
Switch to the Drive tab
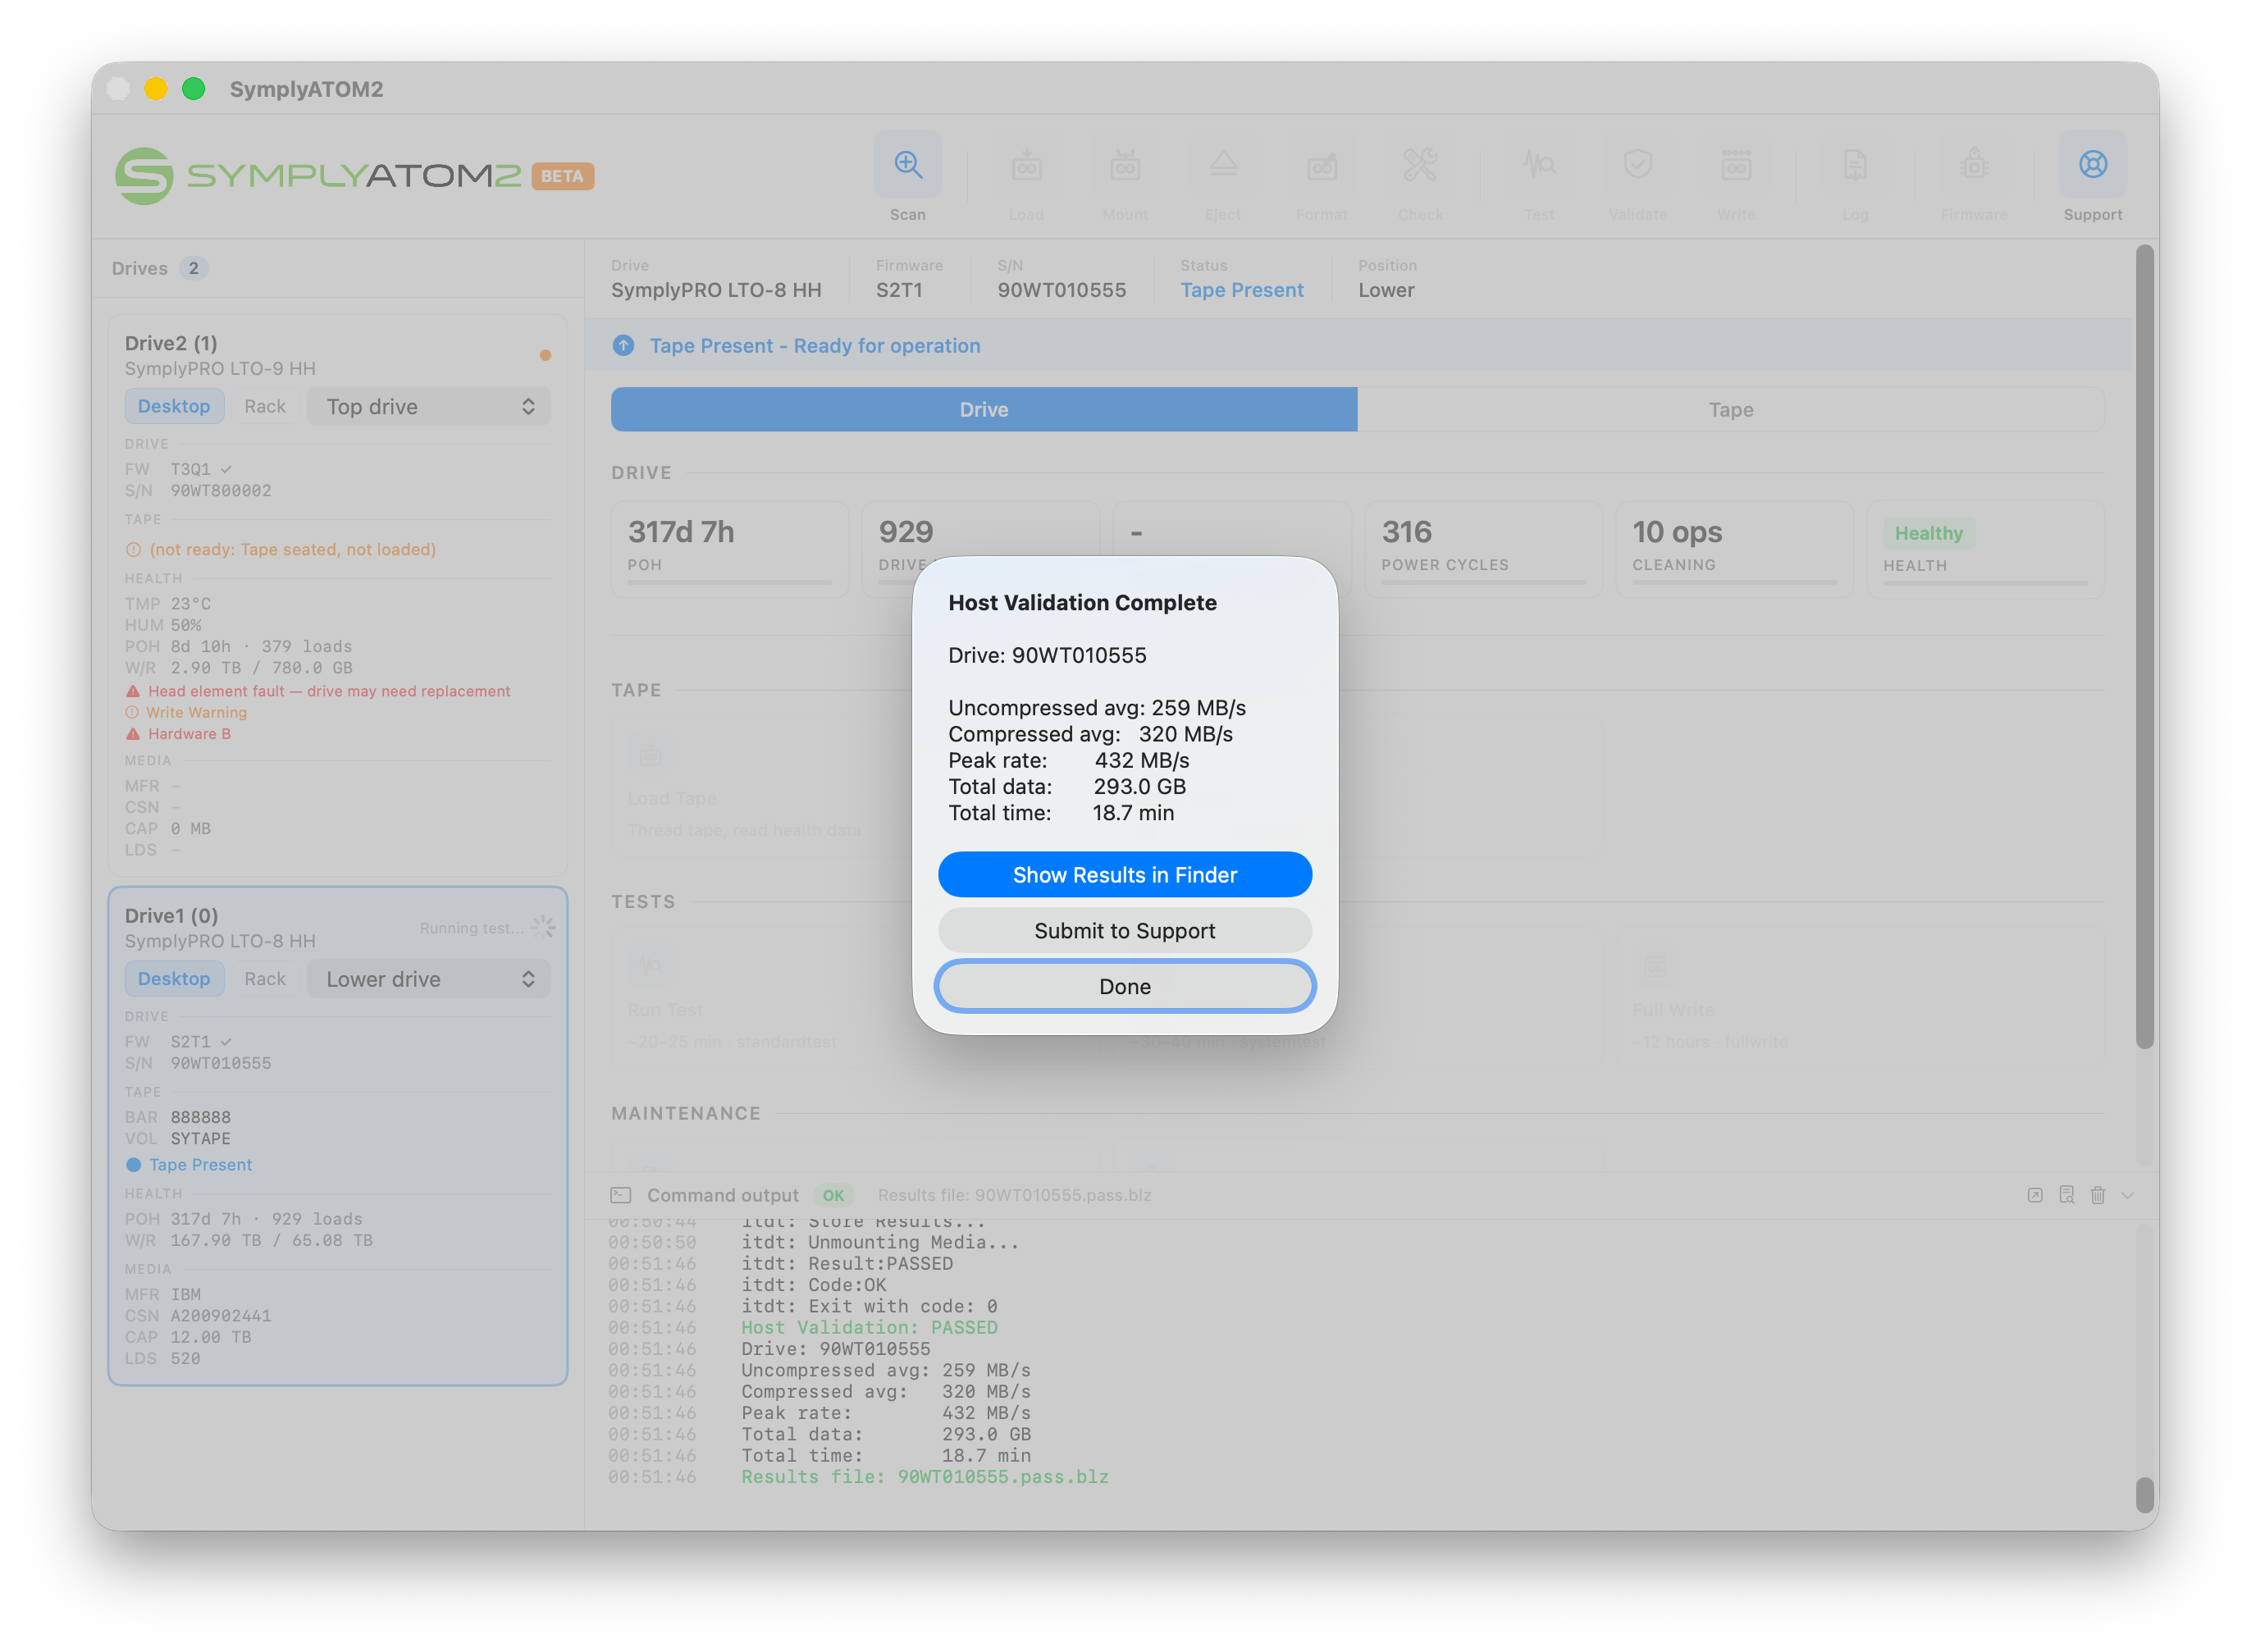(984, 409)
